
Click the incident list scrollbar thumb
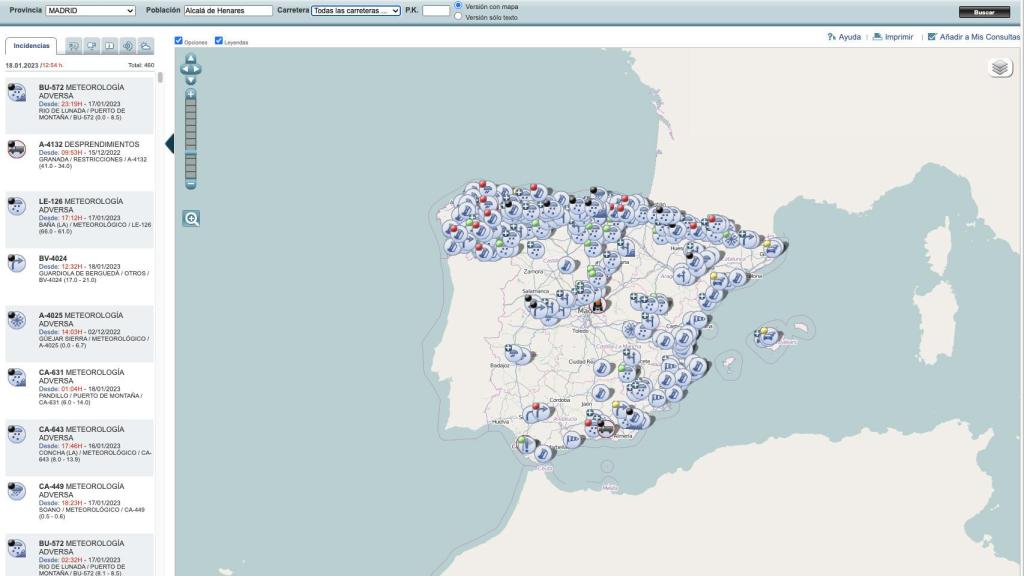click(x=160, y=77)
